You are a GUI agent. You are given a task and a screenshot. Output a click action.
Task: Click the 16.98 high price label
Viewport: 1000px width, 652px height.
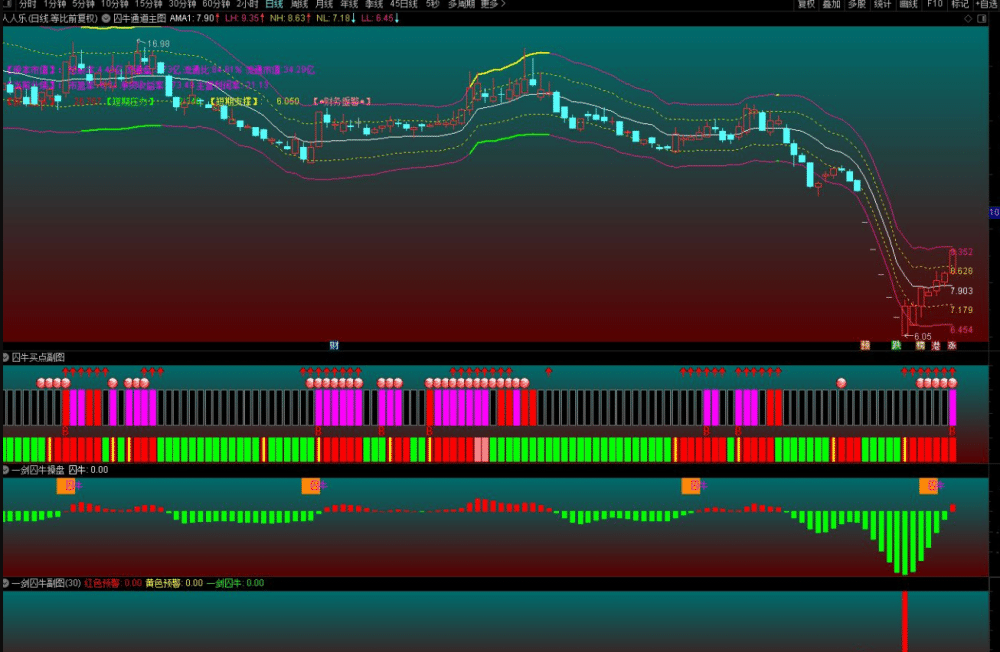[158, 44]
